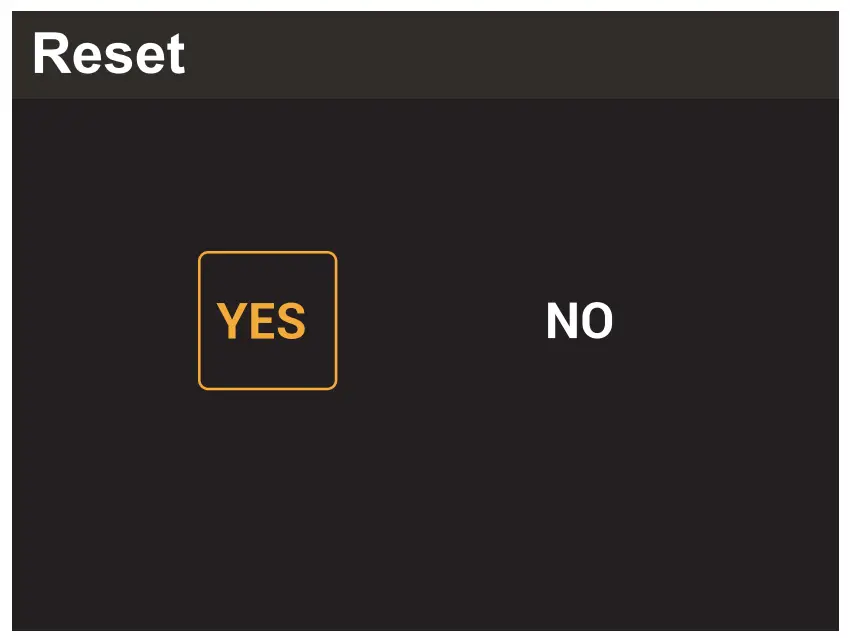Pick NO in the Reset dialog
Screen dimensions: 850x638
[x=579, y=322]
